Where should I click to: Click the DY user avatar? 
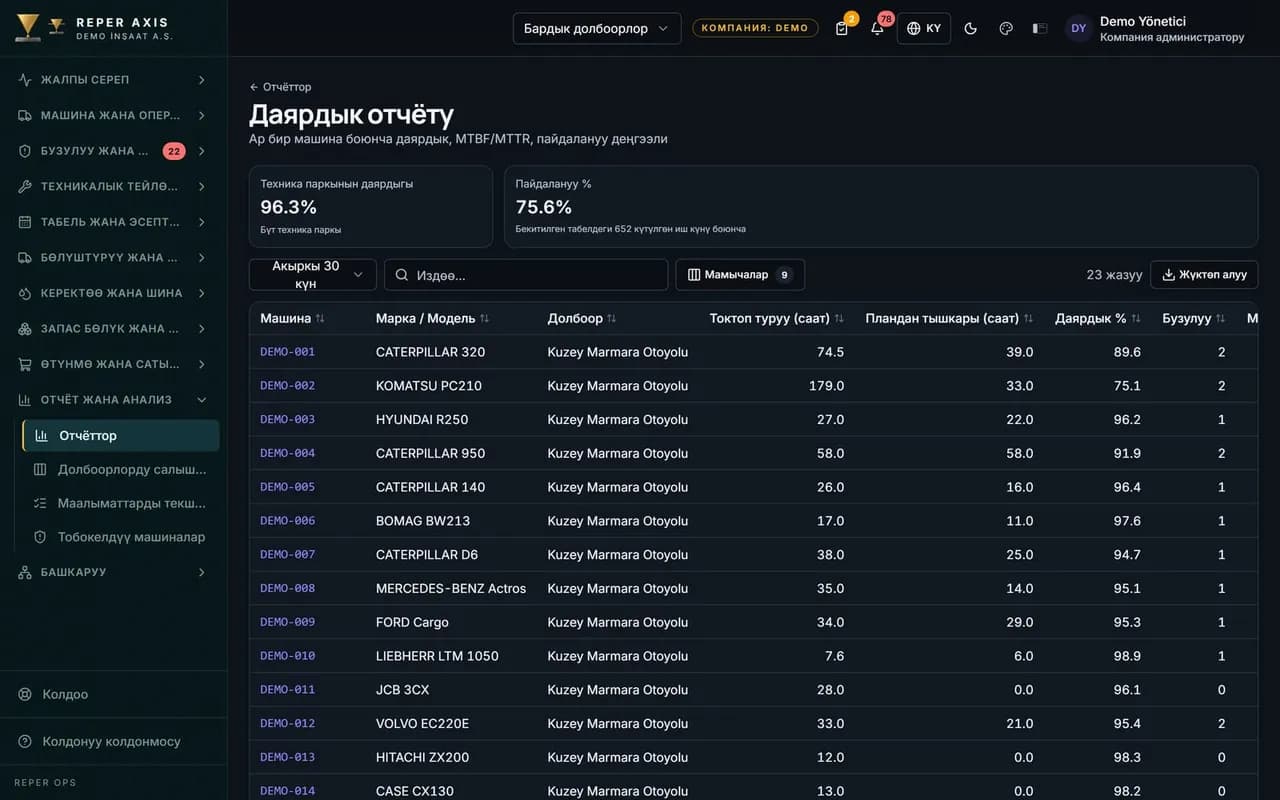click(x=1078, y=28)
